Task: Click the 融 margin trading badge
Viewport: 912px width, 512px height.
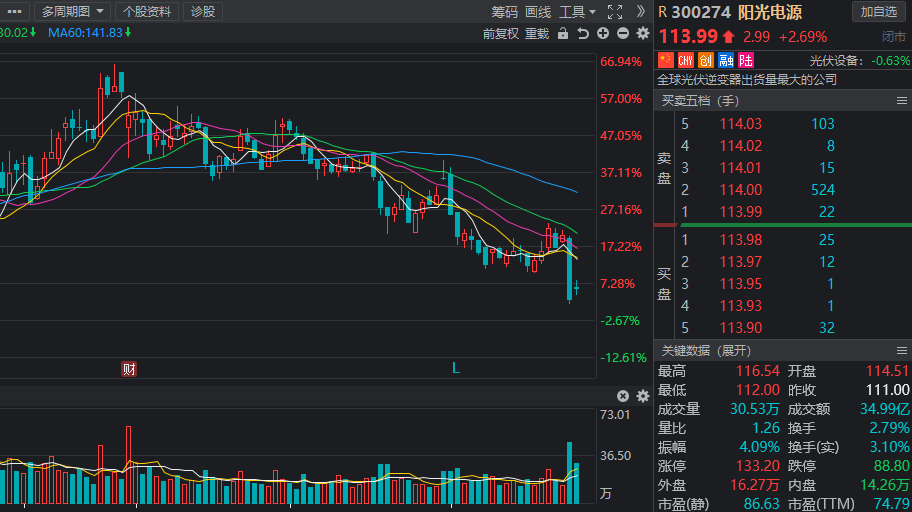Action: click(x=726, y=60)
